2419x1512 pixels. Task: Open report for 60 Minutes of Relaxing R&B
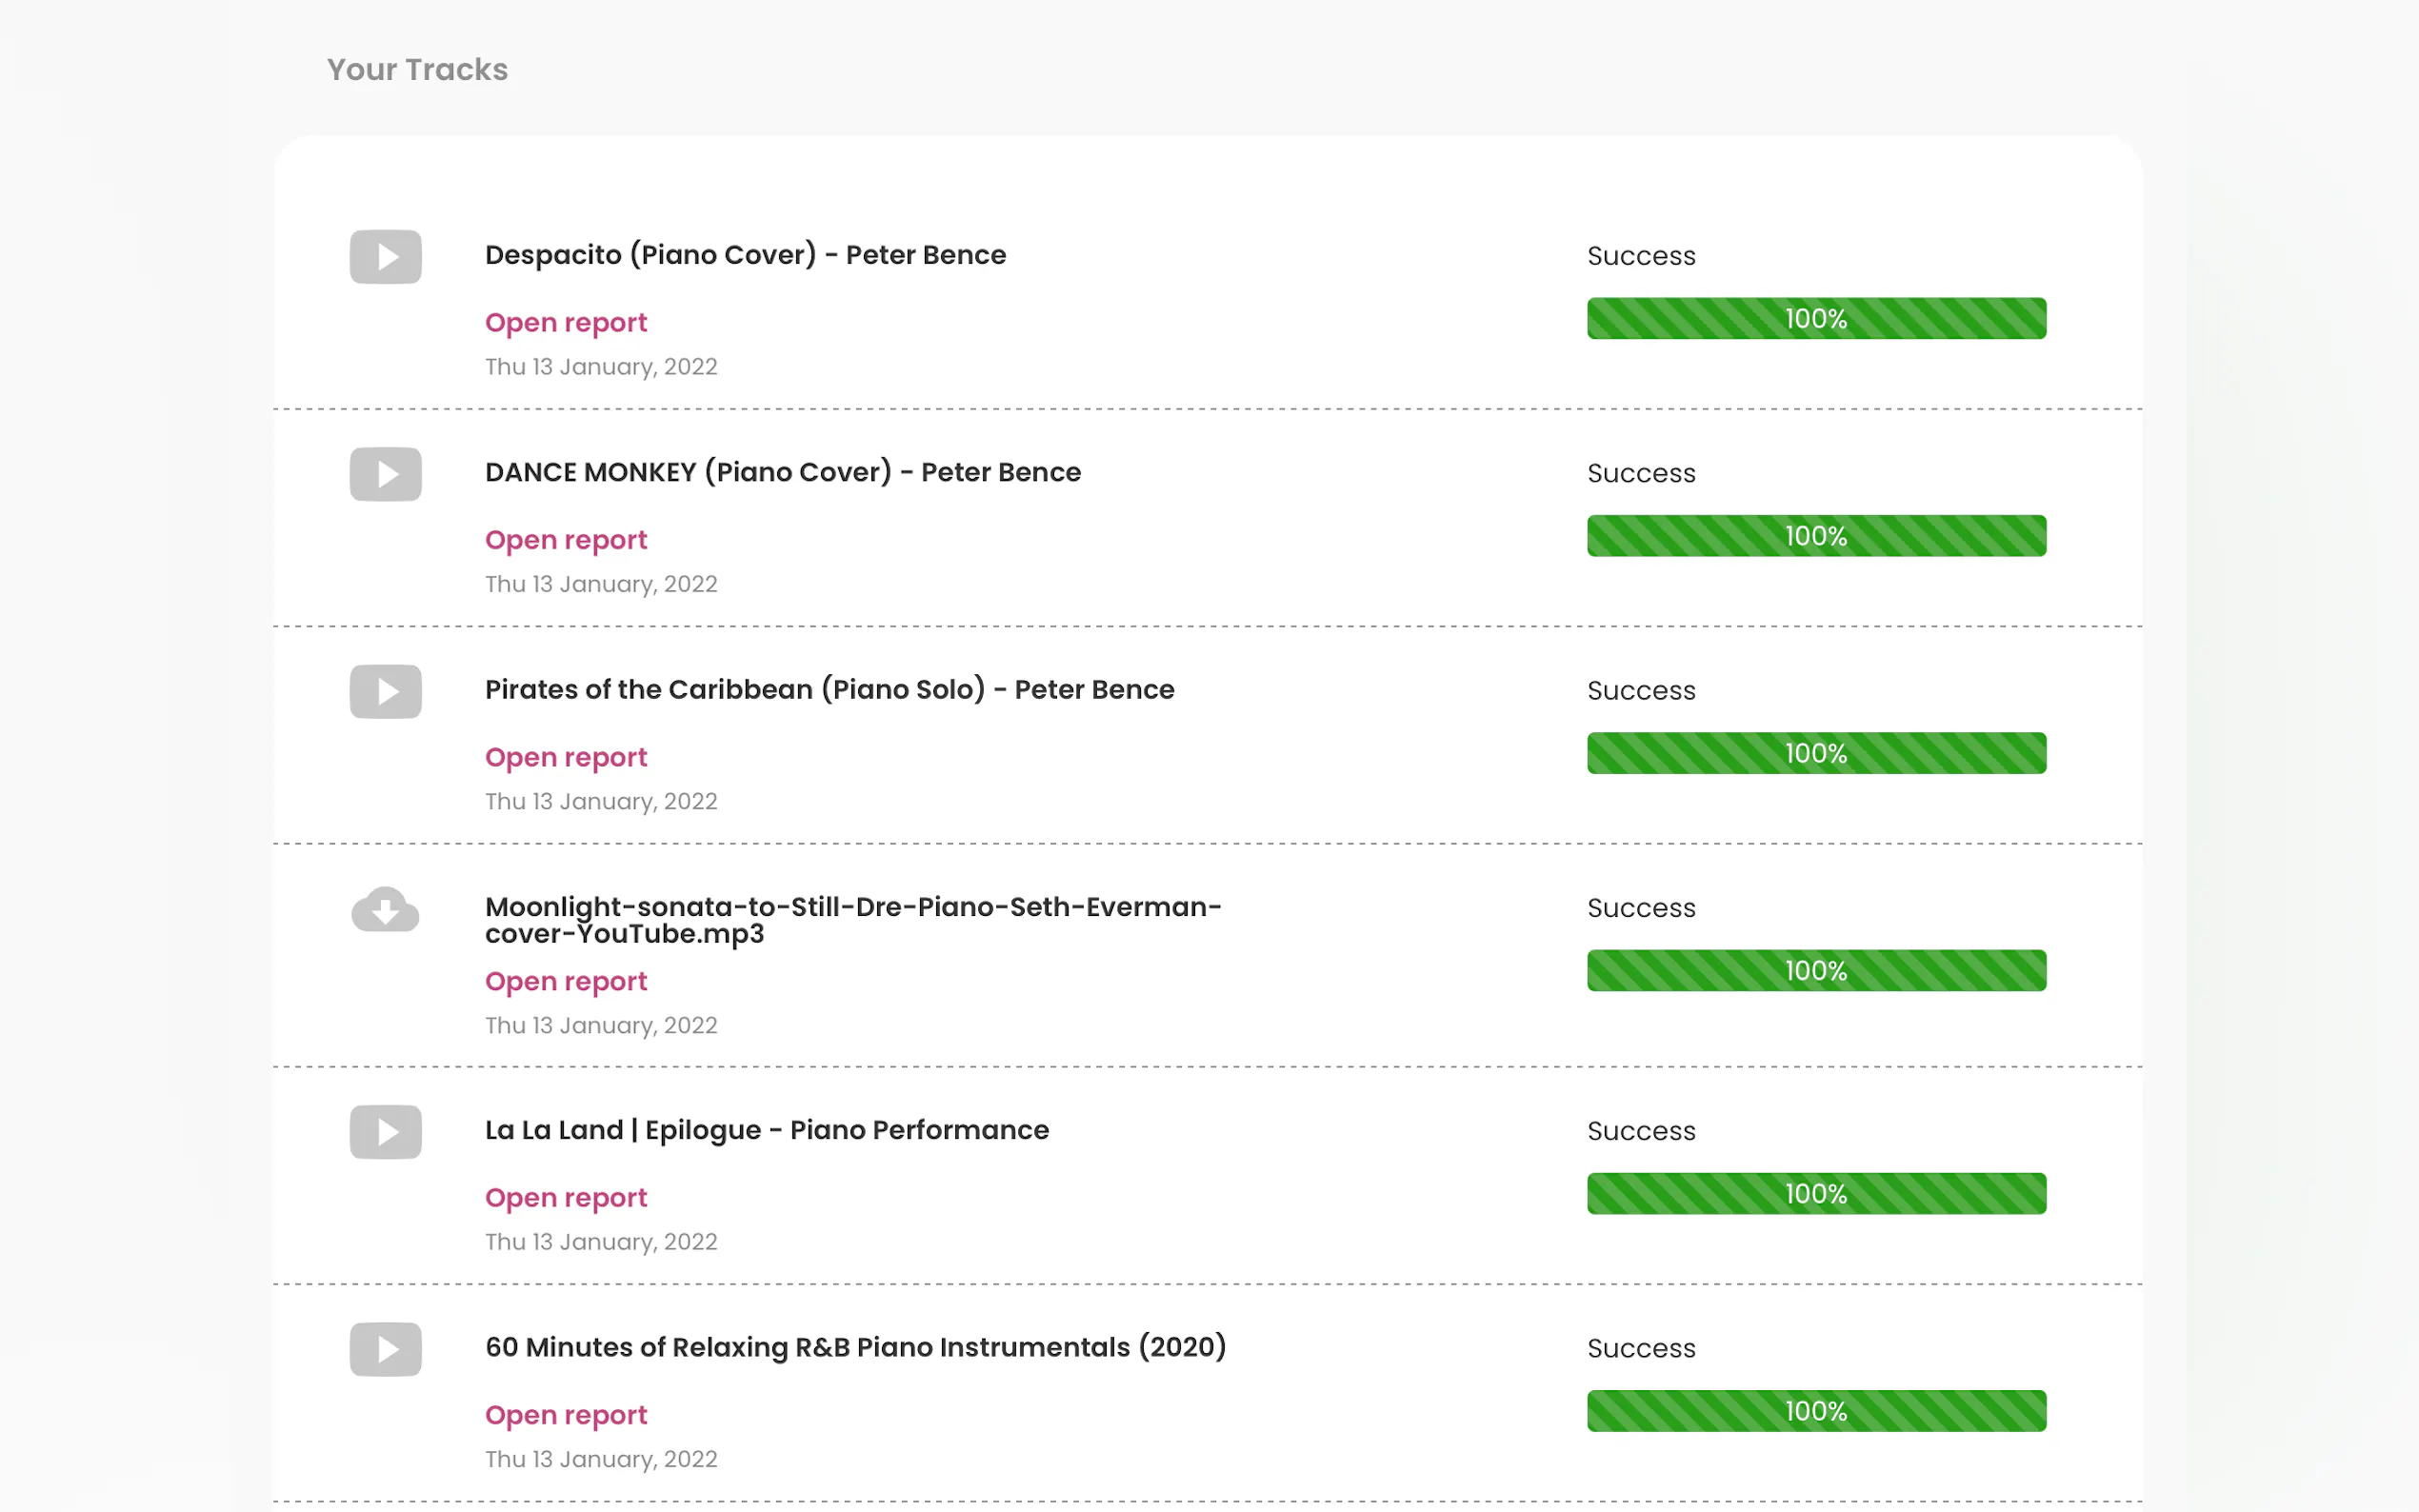tap(566, 1416)
